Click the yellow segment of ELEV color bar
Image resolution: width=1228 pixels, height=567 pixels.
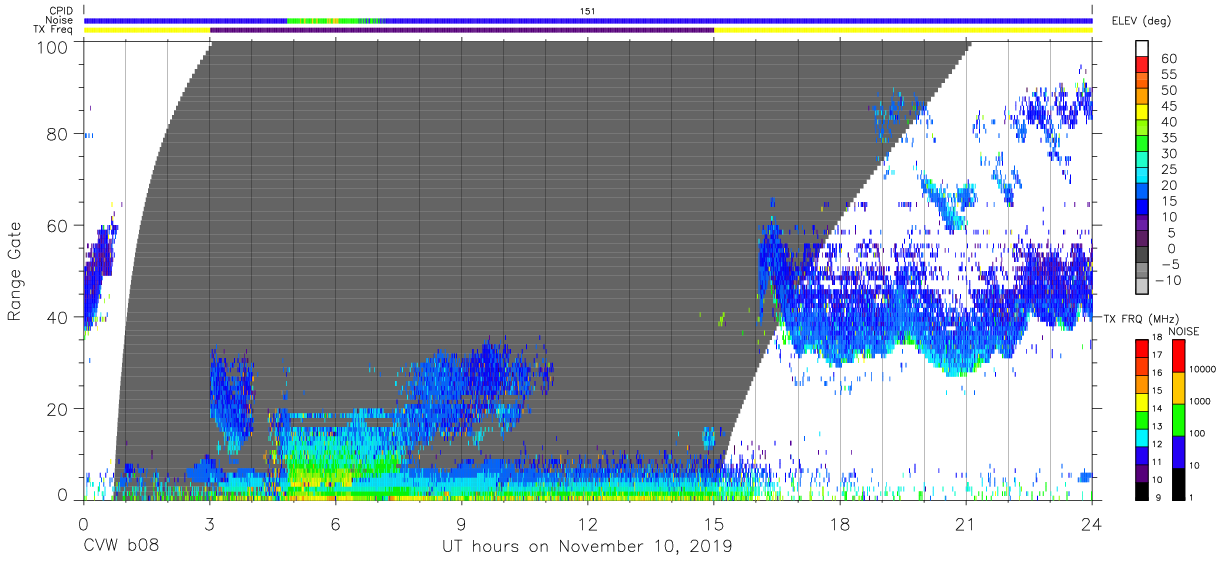[x=1141, y=113]
